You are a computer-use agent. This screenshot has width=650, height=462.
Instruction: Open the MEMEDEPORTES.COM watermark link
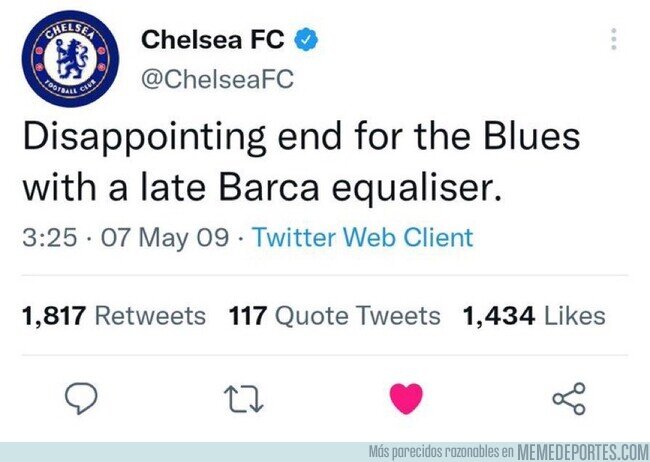583,452
